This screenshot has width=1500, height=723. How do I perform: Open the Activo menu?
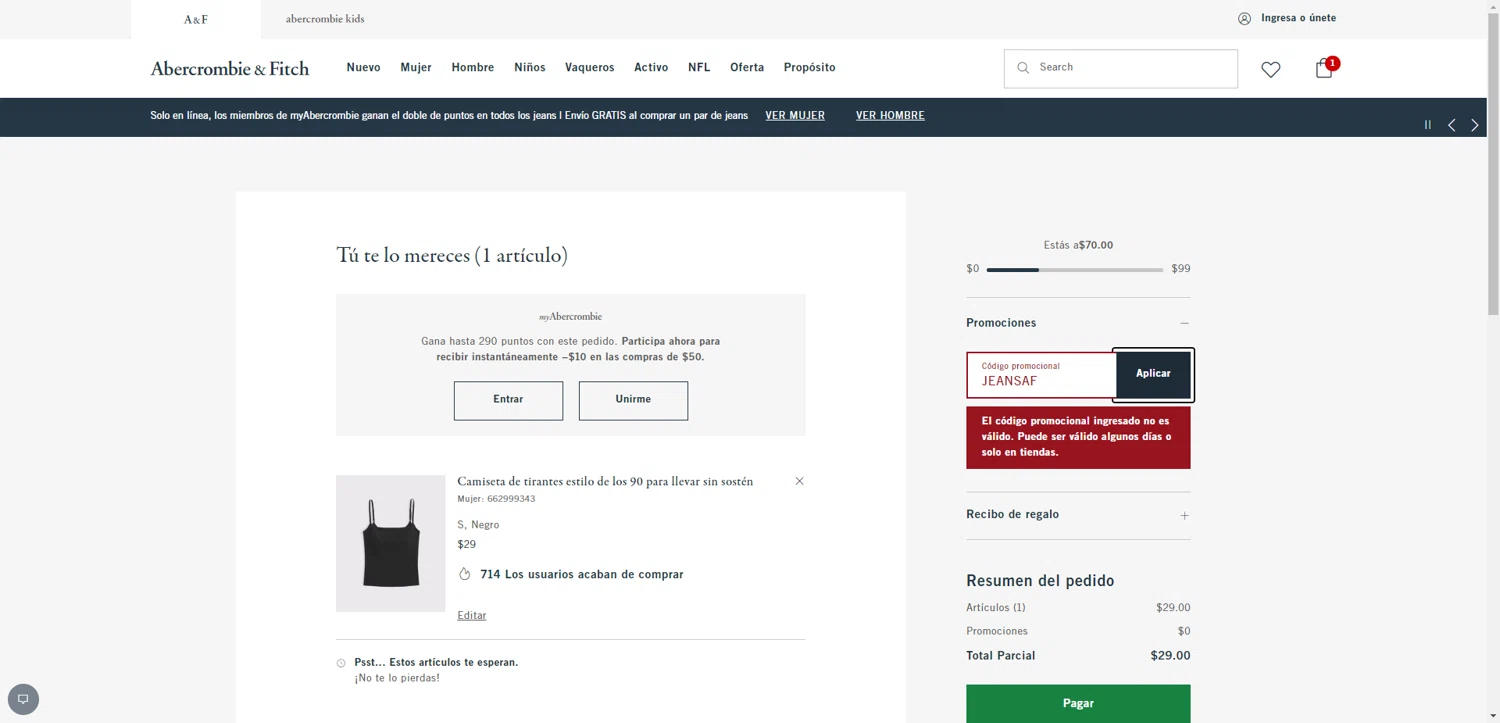tap(651, 67)
